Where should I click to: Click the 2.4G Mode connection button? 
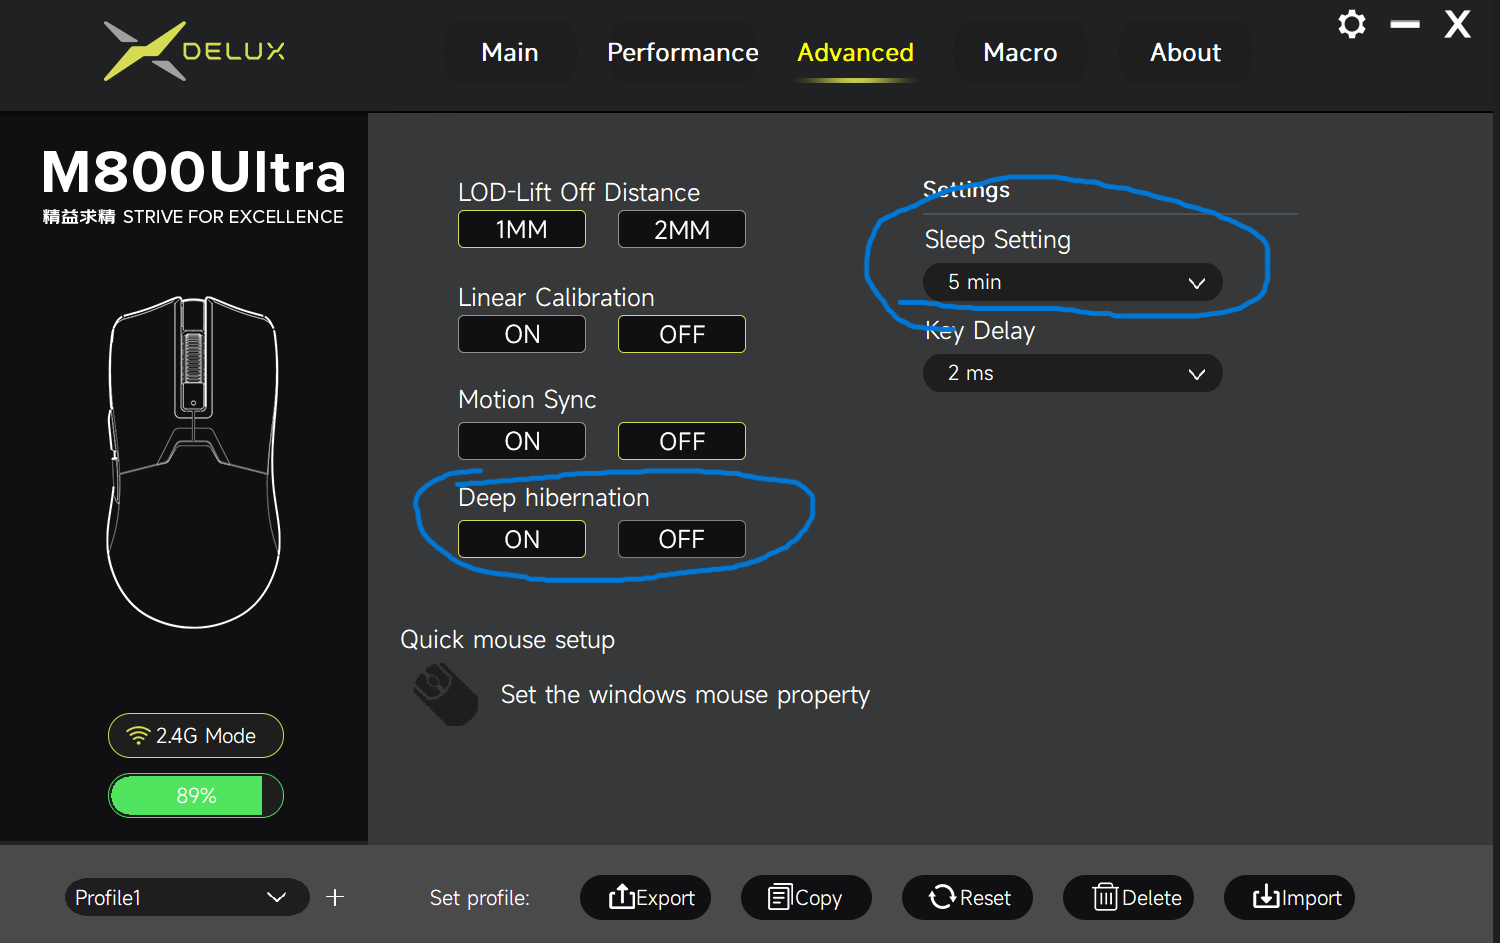(196, 736)
